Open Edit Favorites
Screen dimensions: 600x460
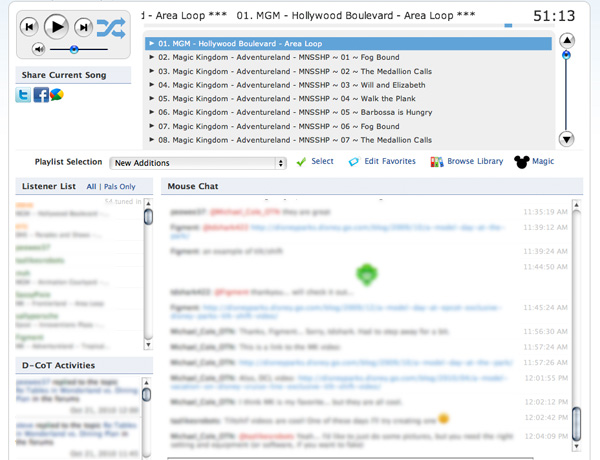click(390, 161)
